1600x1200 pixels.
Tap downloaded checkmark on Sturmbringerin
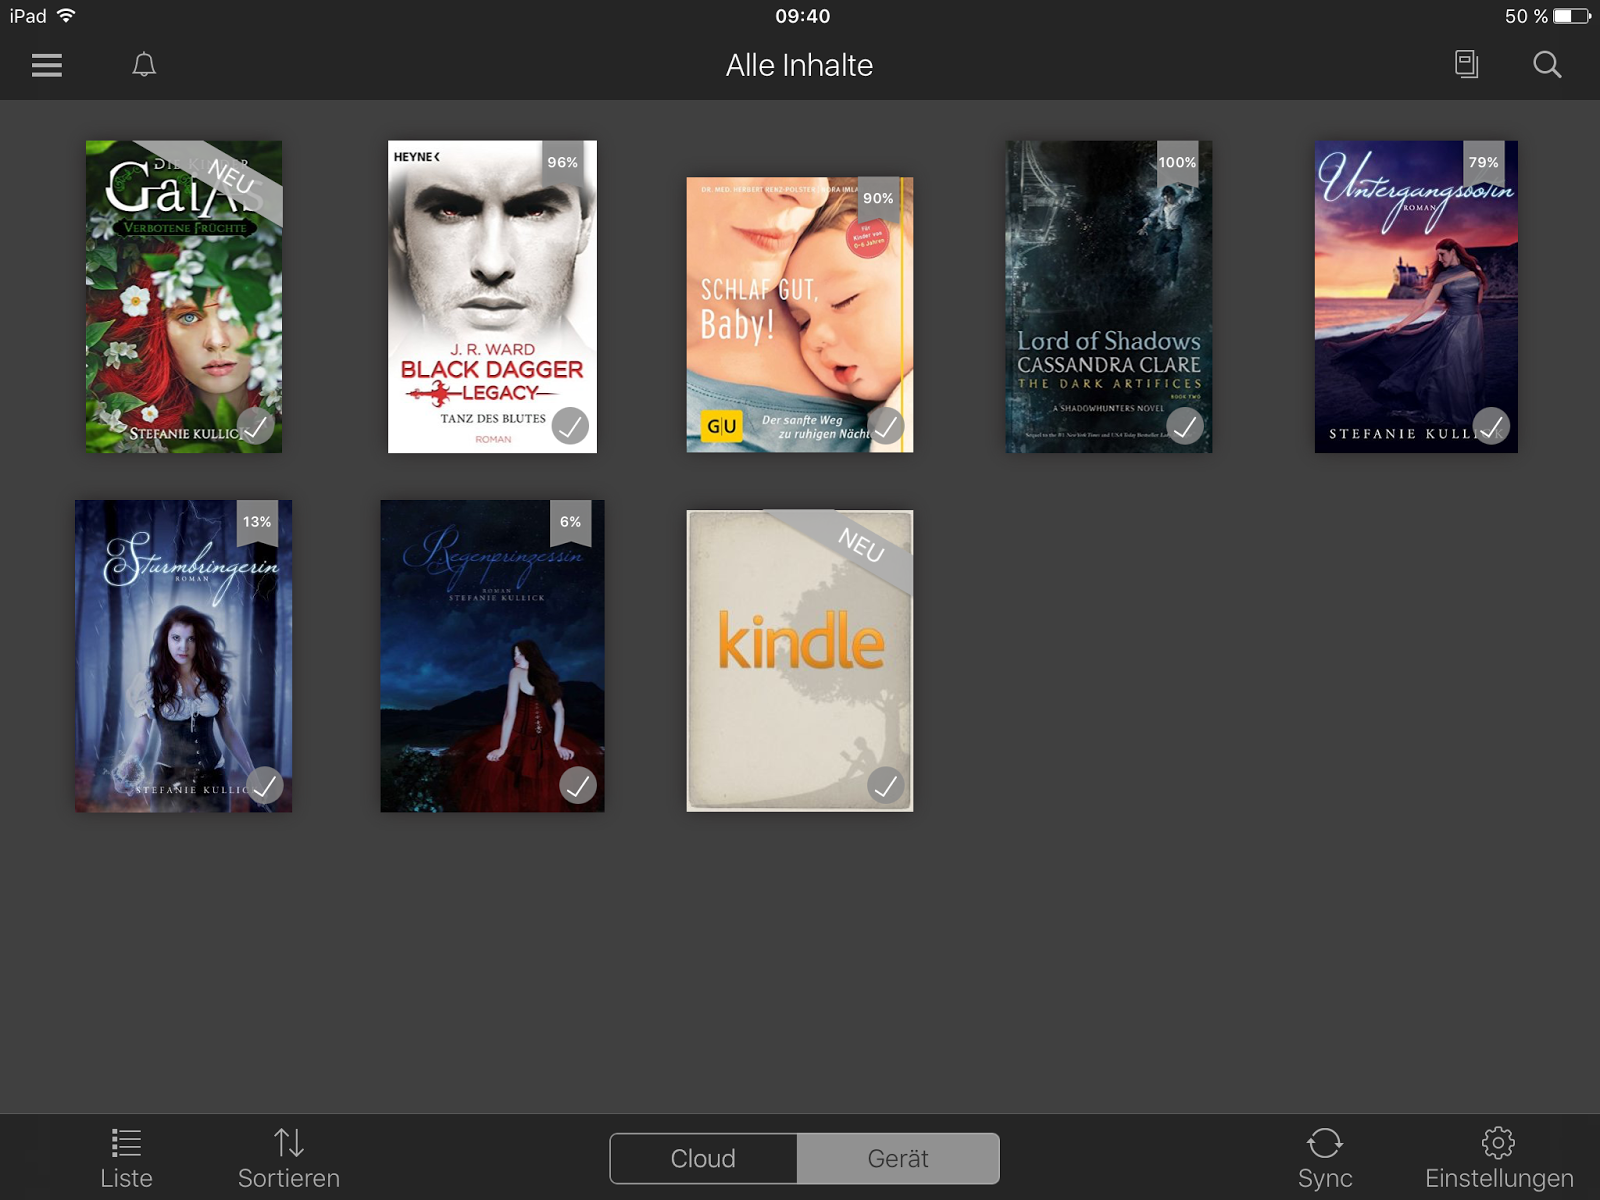(x=264, y=786)
